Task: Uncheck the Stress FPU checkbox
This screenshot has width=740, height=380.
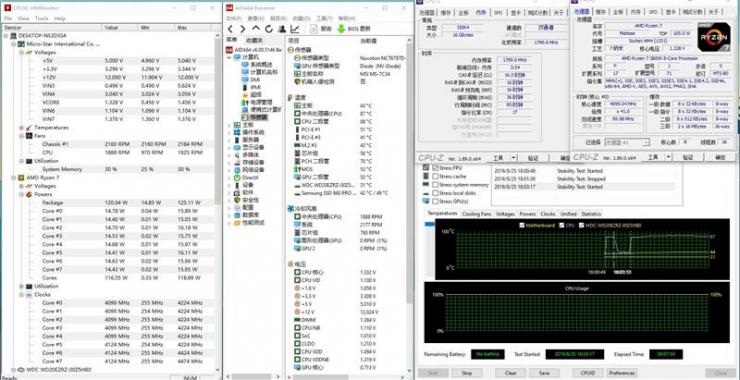Action: 435,168
